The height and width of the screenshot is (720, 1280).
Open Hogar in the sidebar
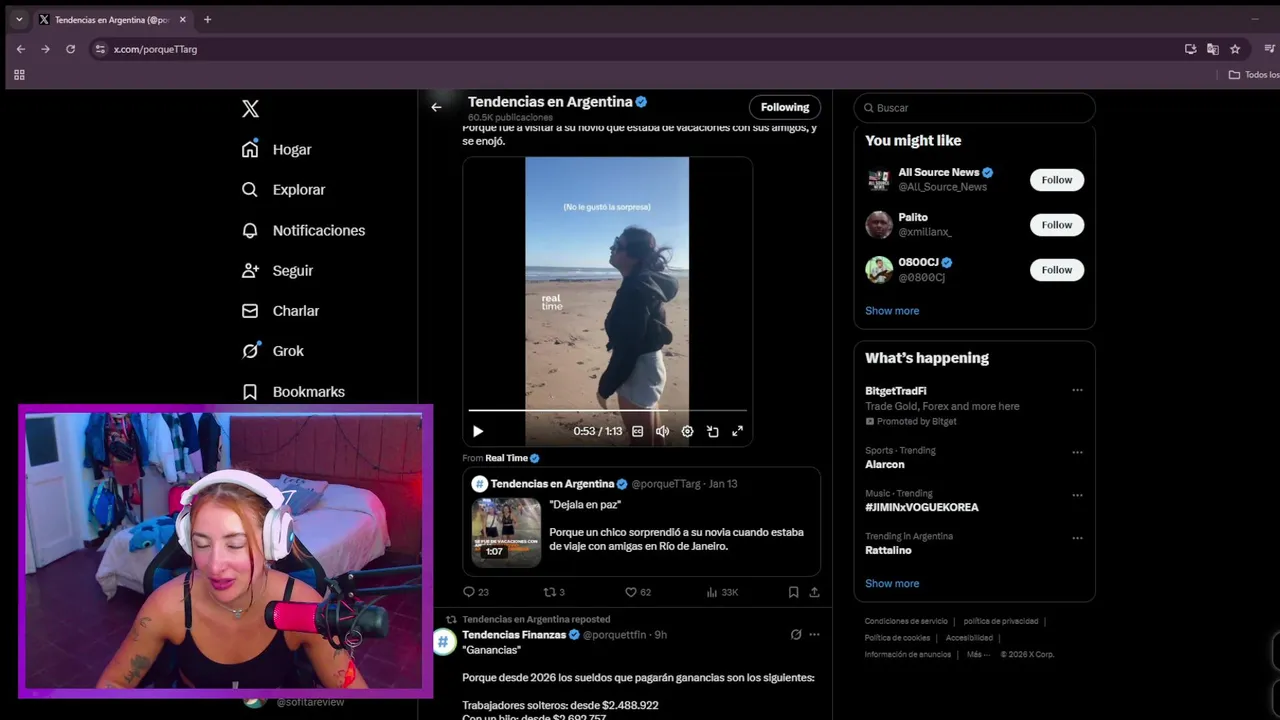[277, 149]
